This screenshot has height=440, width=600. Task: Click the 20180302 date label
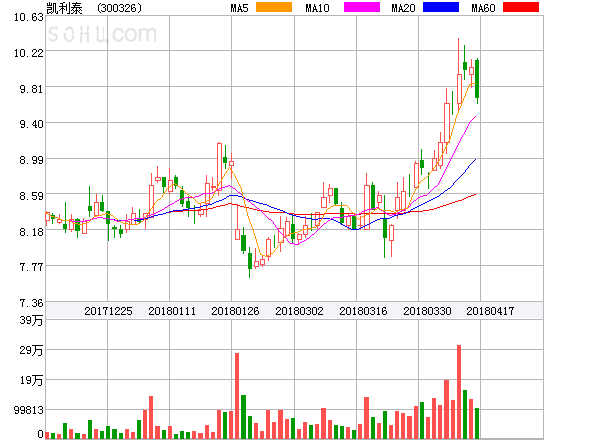[x=299, y=311]
